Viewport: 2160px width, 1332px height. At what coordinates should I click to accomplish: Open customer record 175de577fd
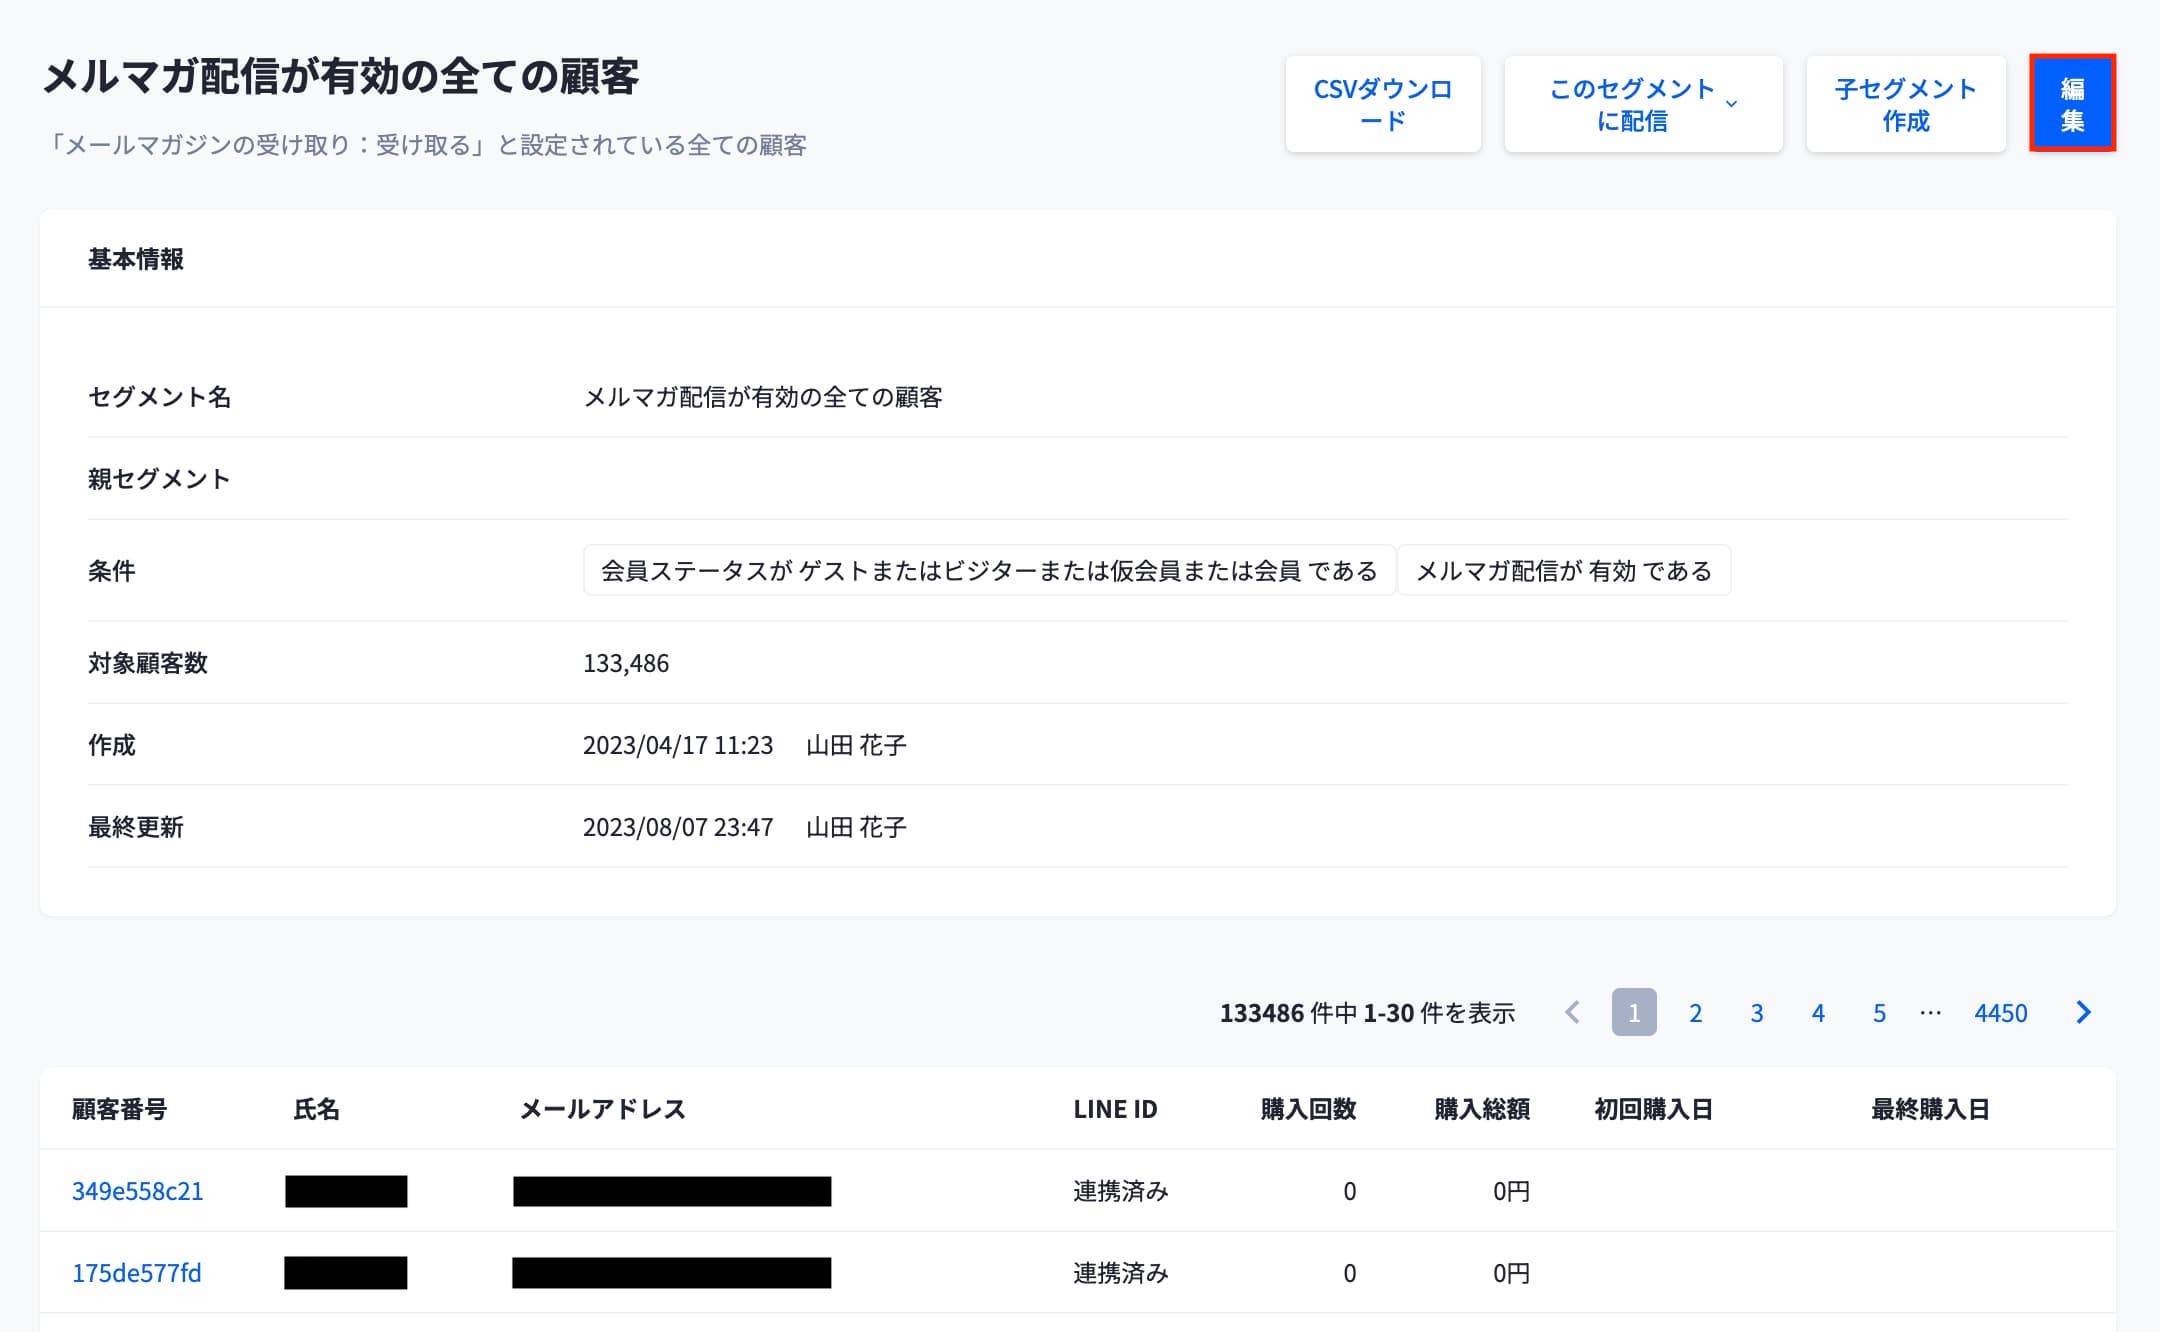tap(137, 1273)
